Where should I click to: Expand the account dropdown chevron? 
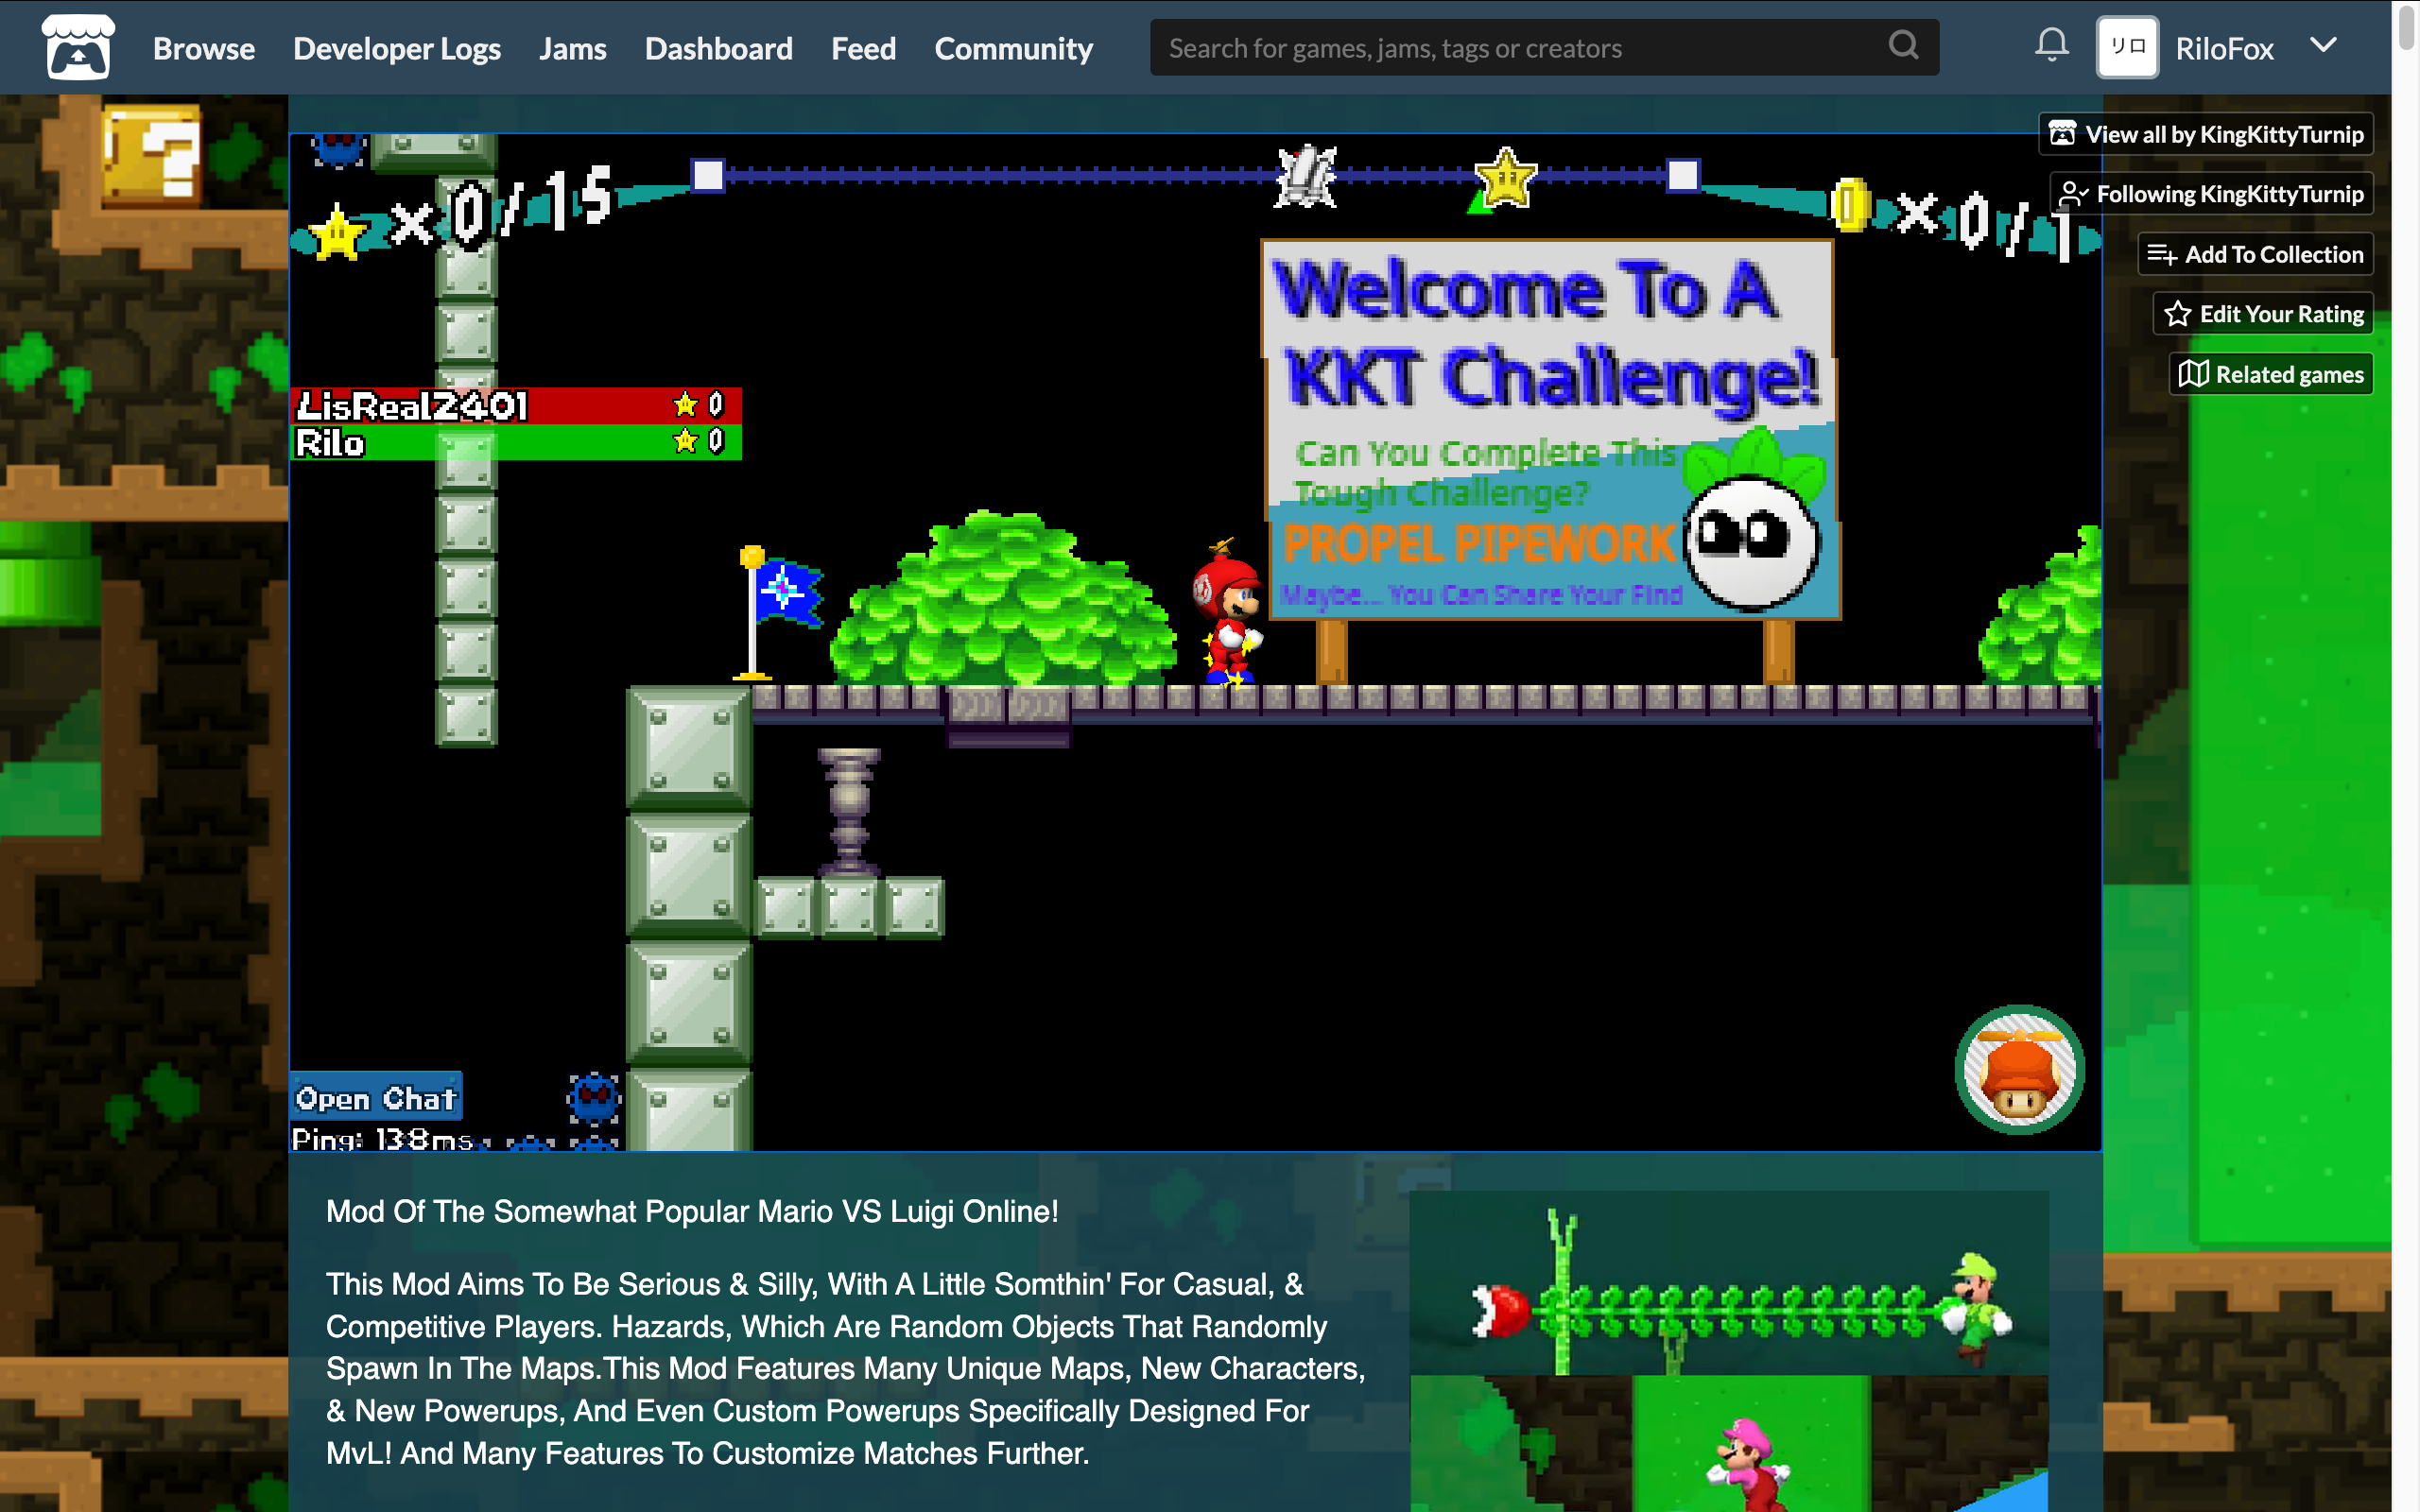tap(2324, 45)
